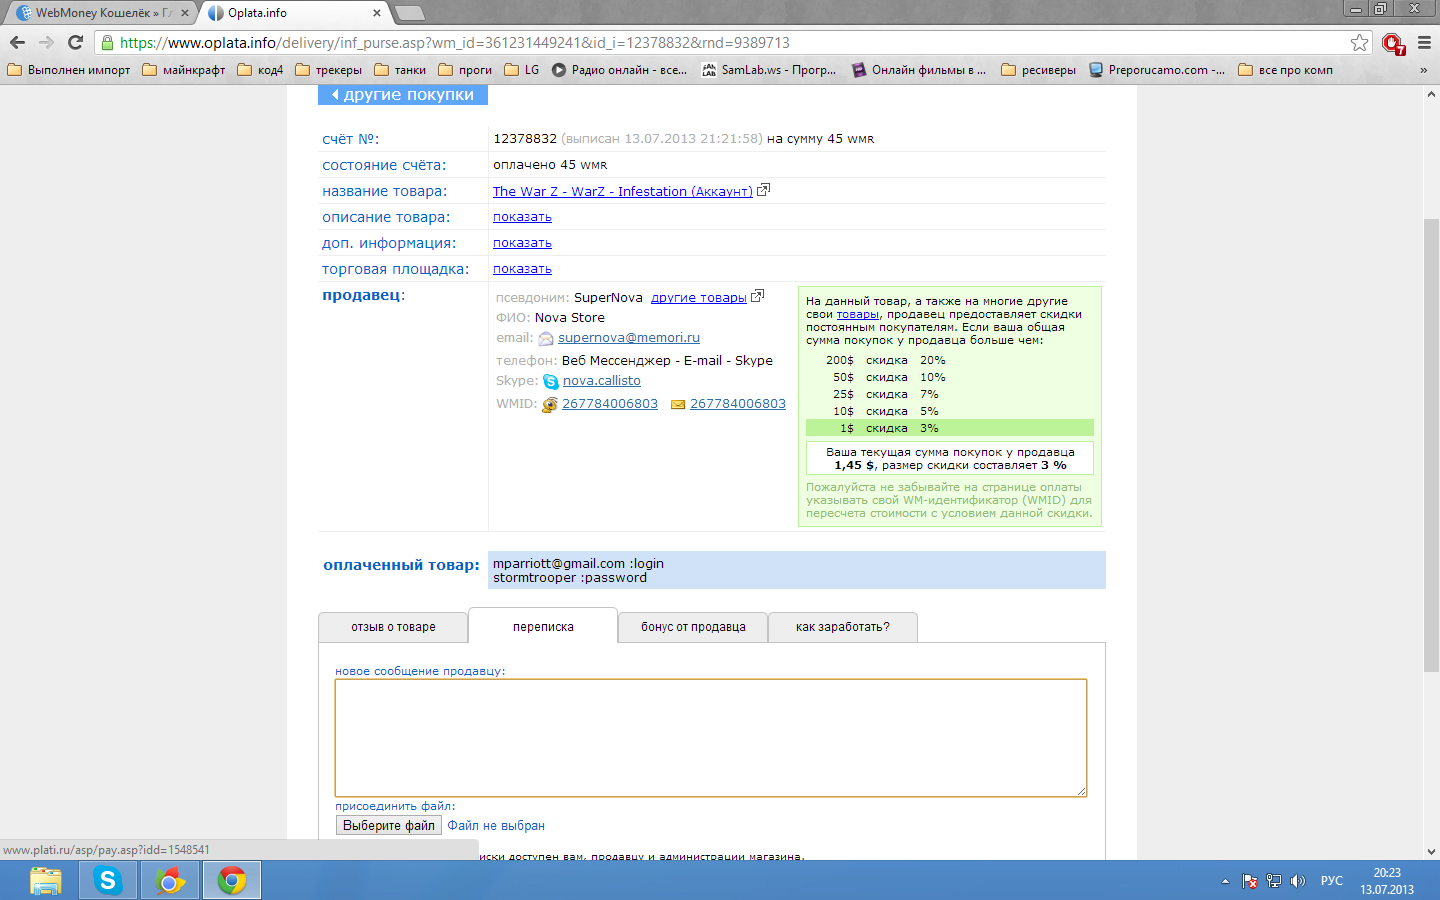Open the Preporucamo.com bookmark
The image size is (1440, 900).
click(1156, 70)
